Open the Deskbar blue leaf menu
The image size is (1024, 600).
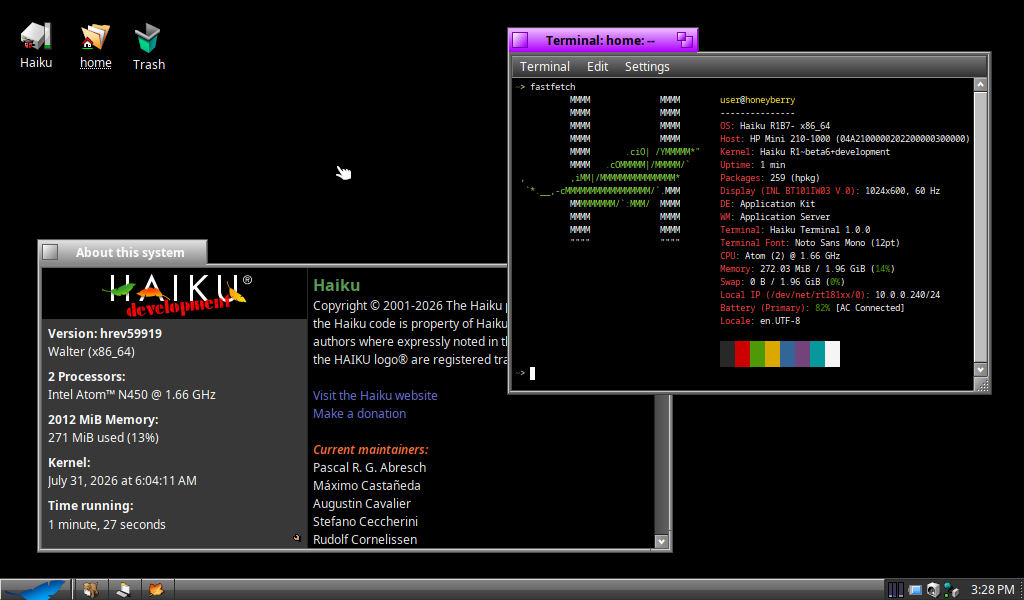(35, 590)
